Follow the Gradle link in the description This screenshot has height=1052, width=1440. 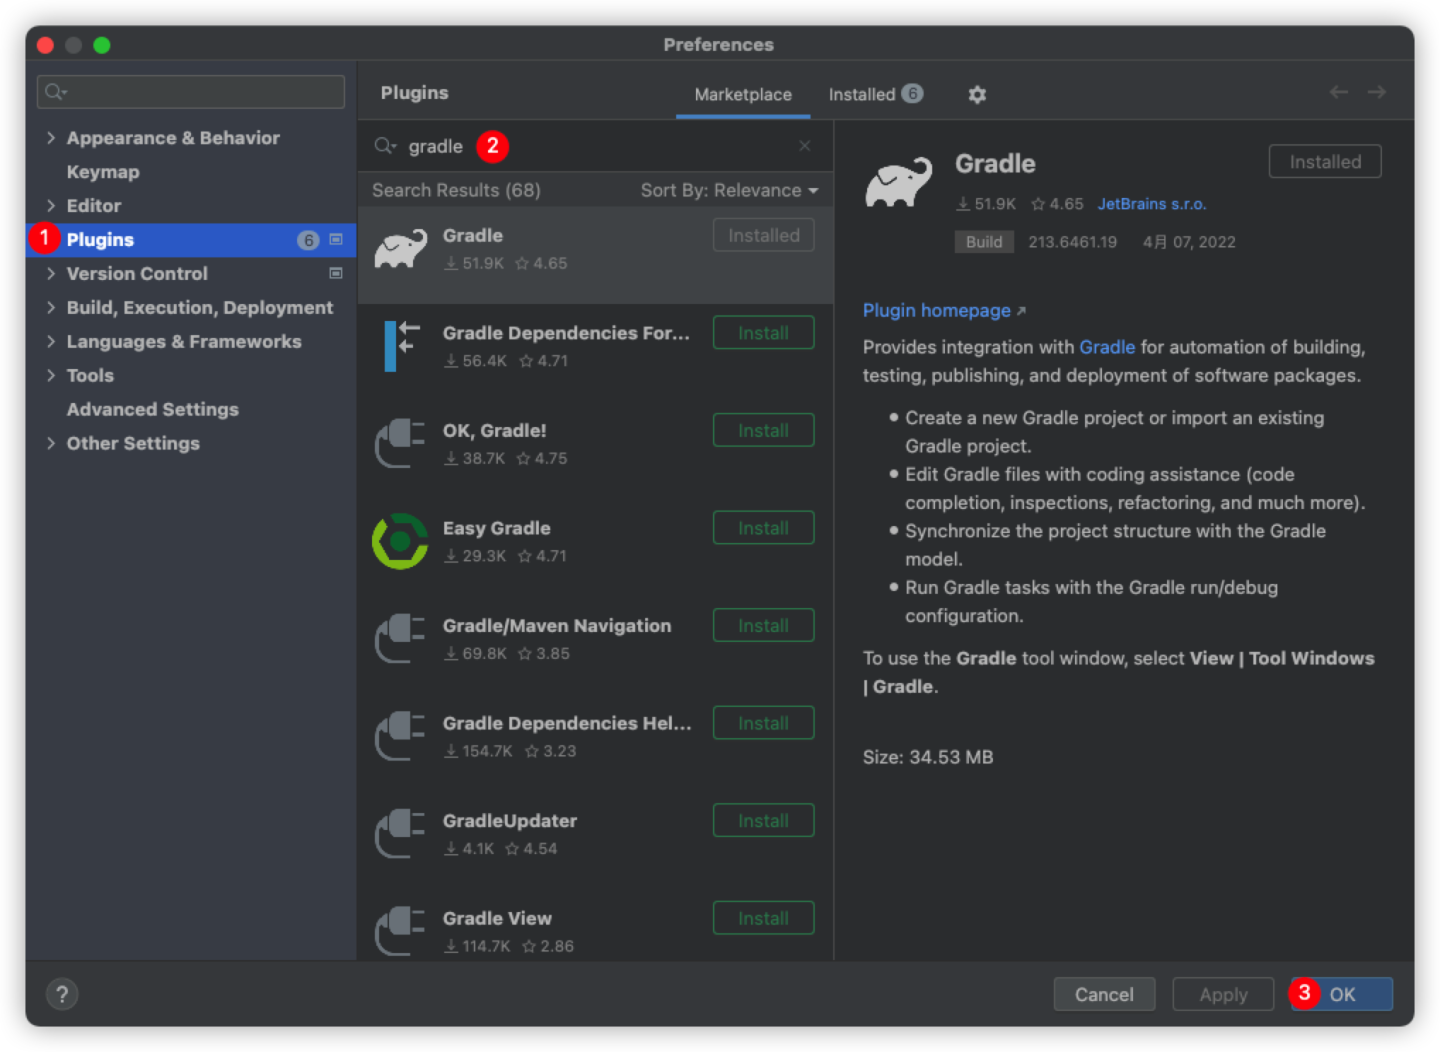1107,347
